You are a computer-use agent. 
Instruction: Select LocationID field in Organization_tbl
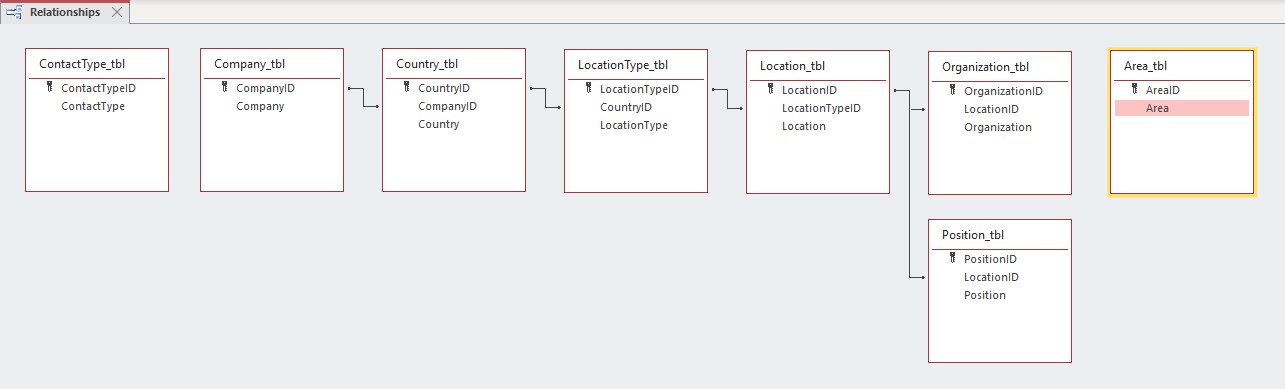[x=991, y=109]
